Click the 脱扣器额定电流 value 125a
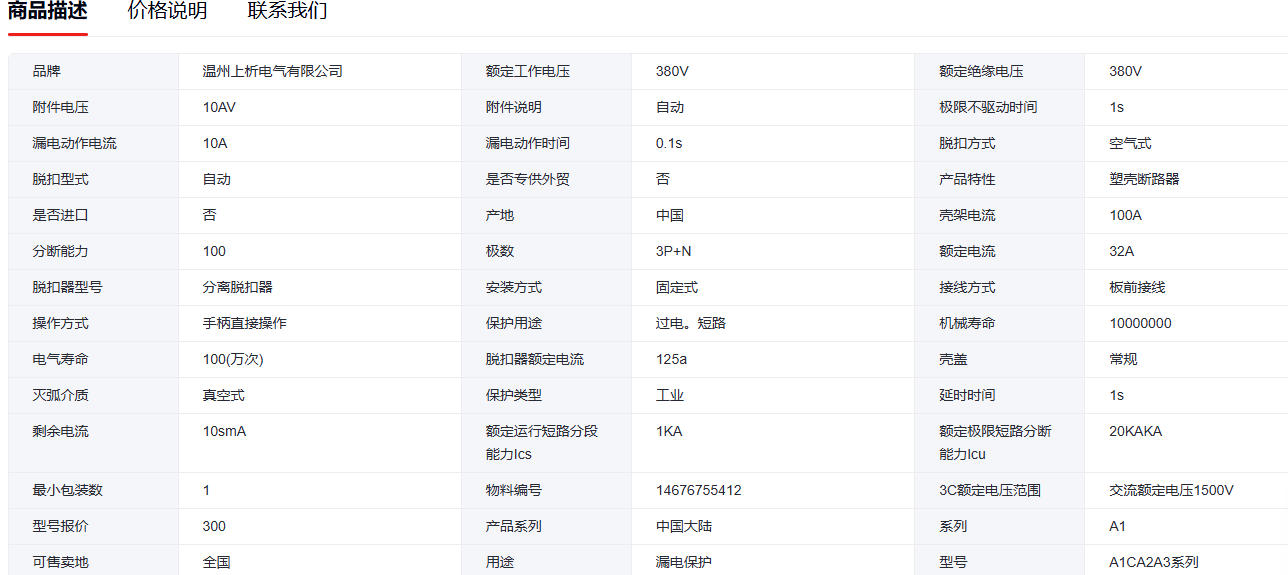The image size is (1288, 575). 671,359
